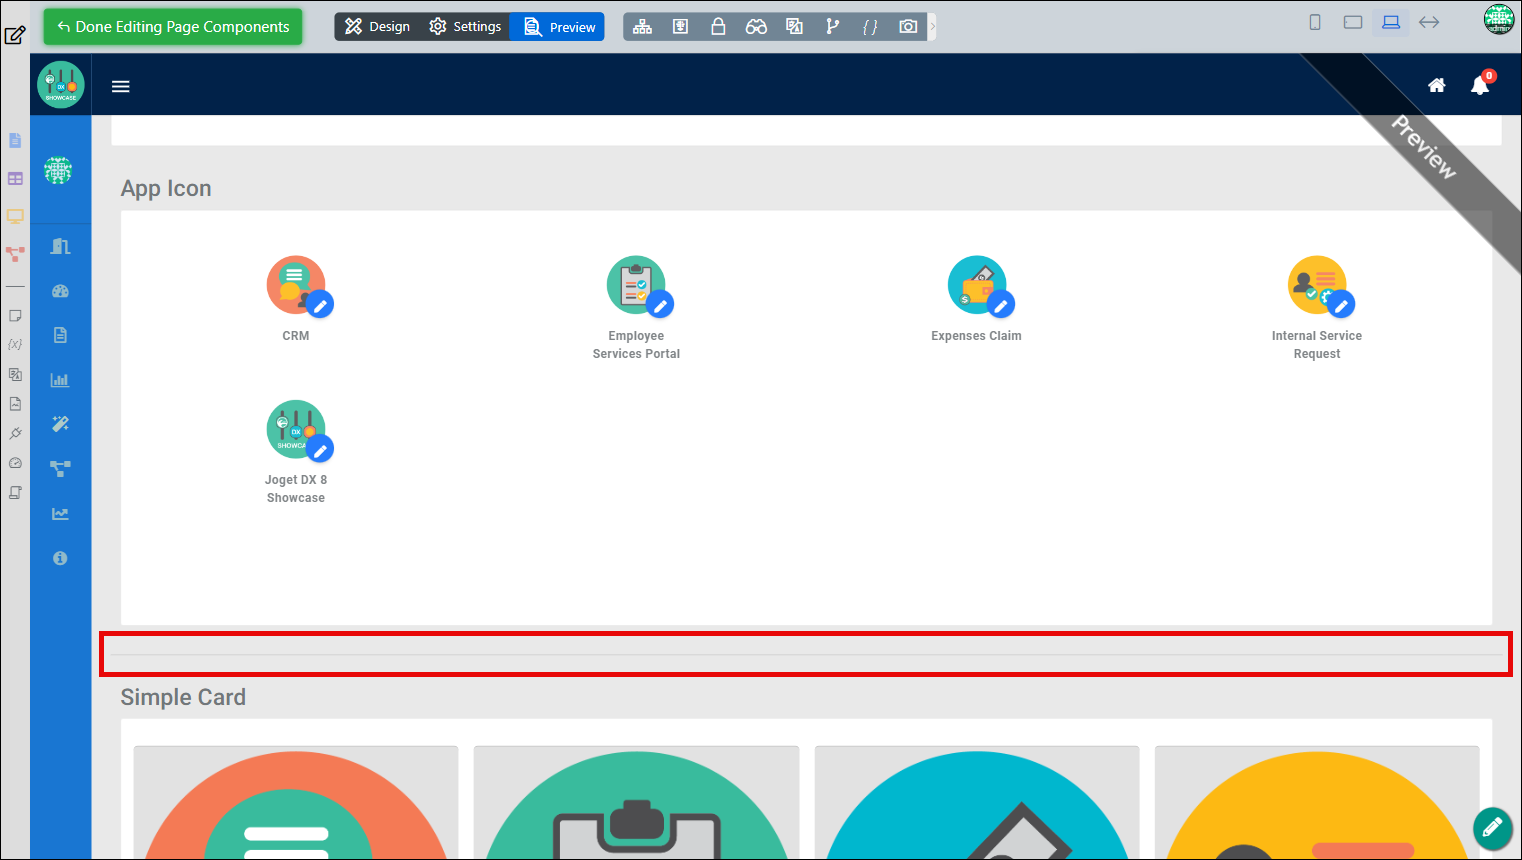Image resolution: width=1522 pixels, height=860 pixels.
Task: Click the note properties icon in builder sidebar
Action: pyautogui.click(x=15, y=316)
